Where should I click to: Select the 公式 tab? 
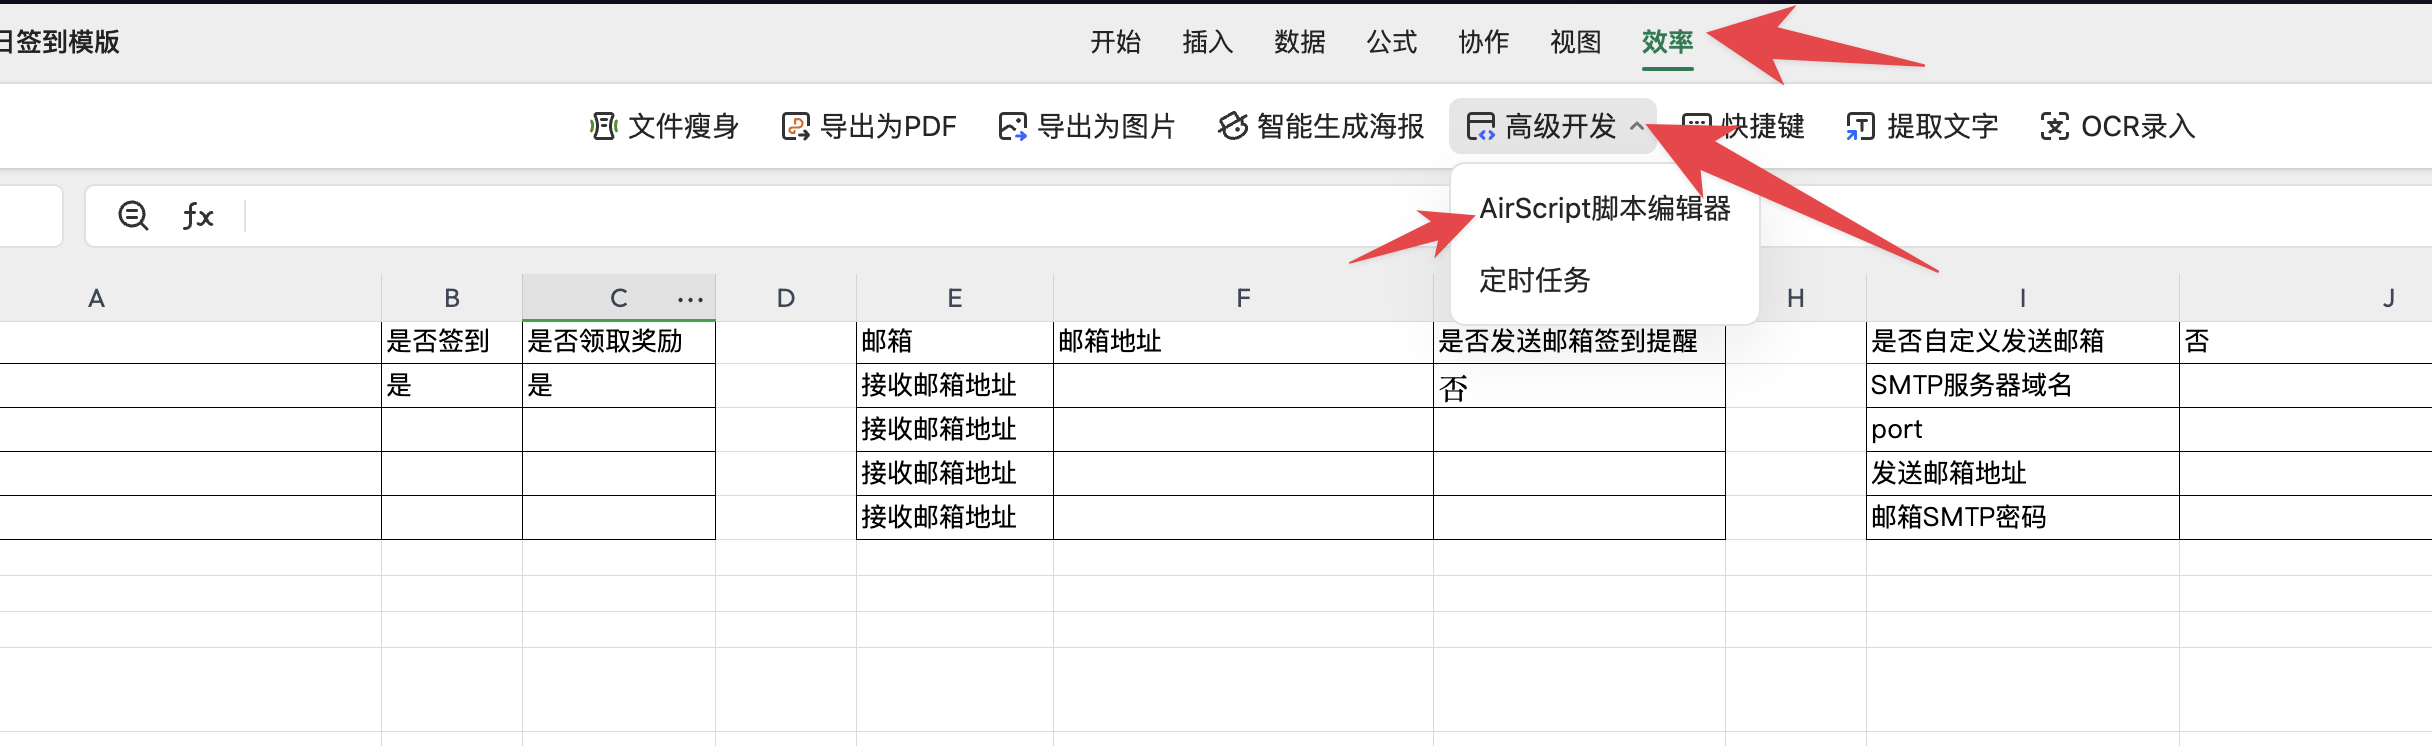click(1391, 42)
